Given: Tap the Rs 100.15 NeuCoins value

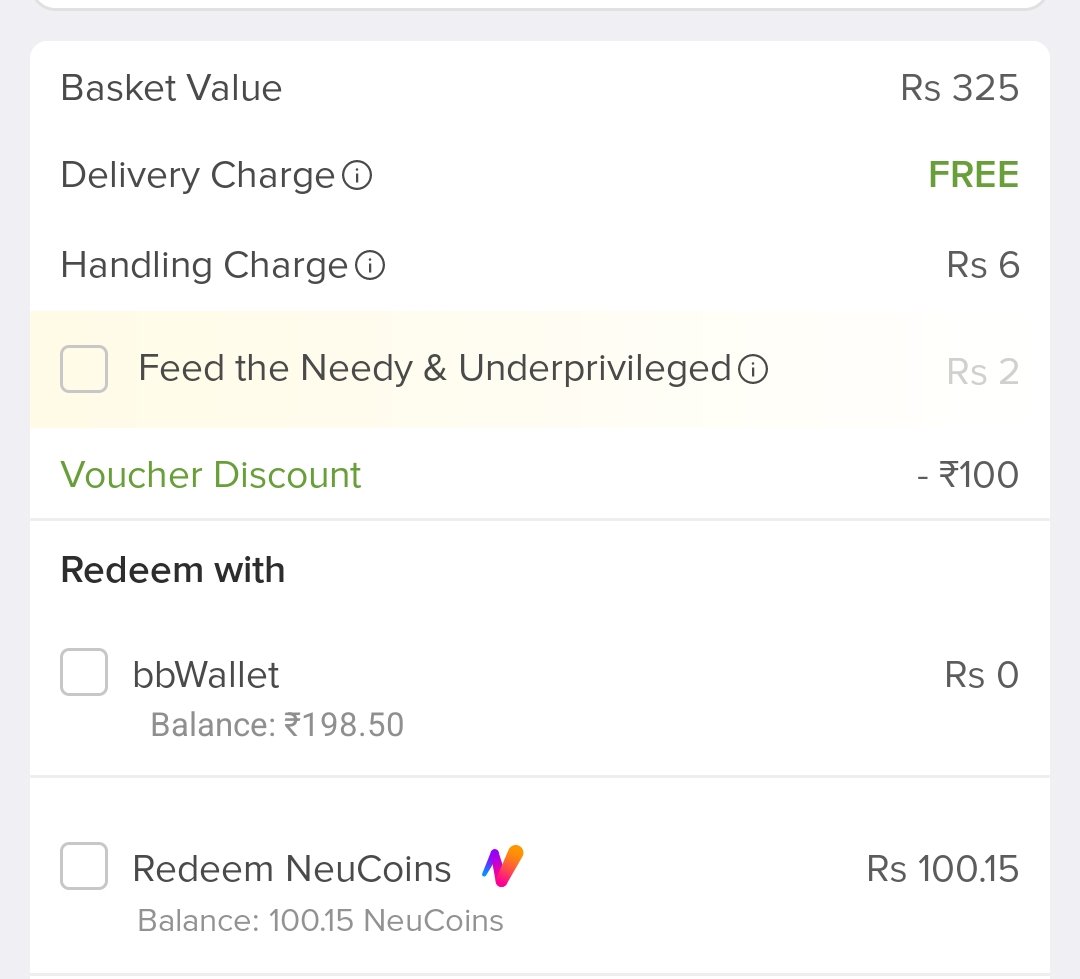Looking at the screenshot, I should [x=943, y=869].
